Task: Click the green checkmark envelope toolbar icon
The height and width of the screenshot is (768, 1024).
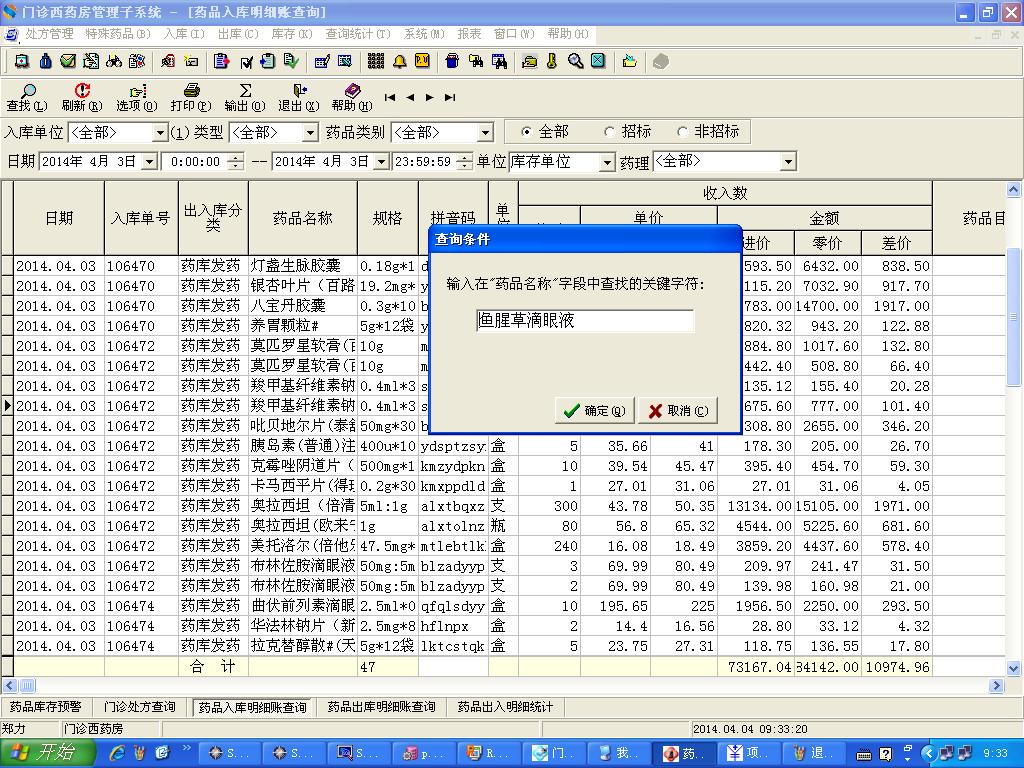Action: (68, 61)
